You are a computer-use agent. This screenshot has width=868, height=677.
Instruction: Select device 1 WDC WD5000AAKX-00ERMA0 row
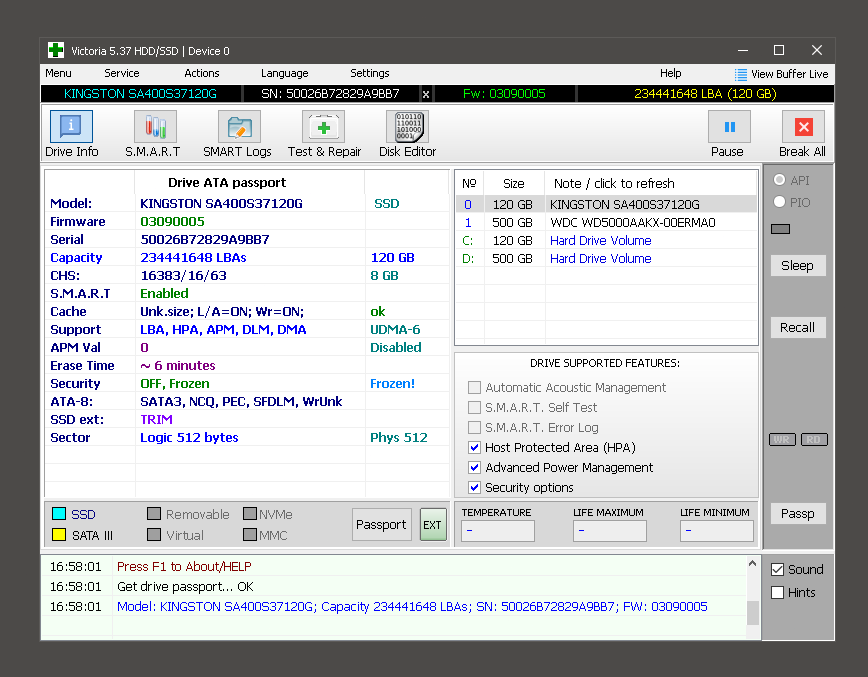coord(606,223)
